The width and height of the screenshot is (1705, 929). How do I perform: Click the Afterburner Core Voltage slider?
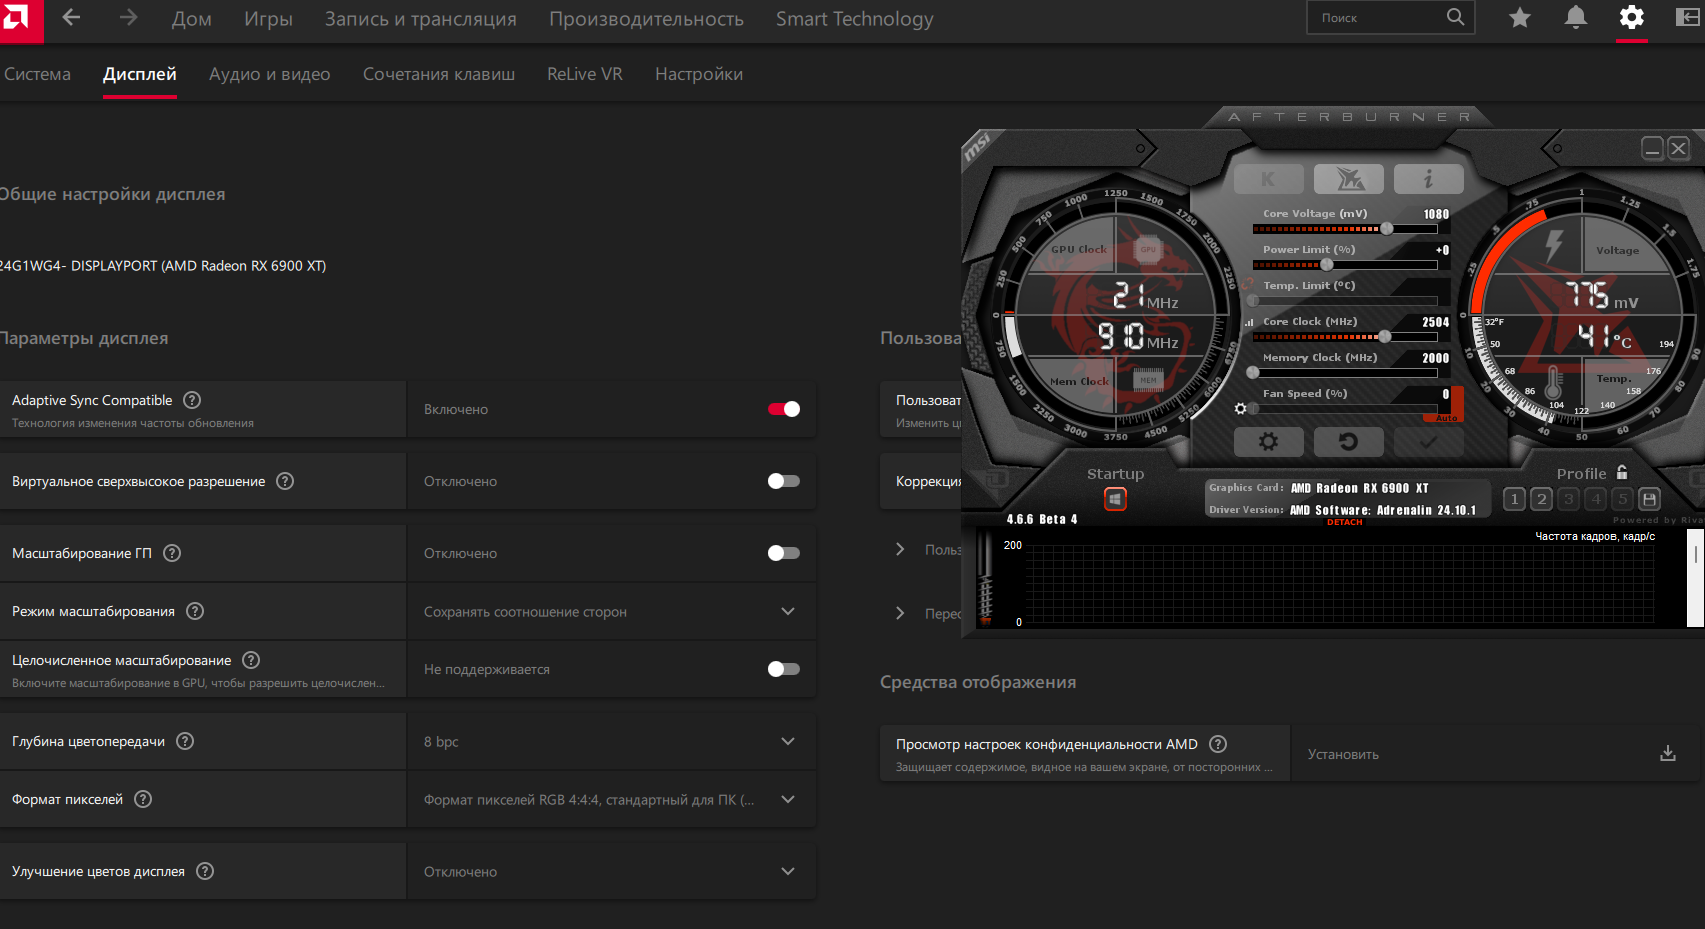coord(1345,229)
